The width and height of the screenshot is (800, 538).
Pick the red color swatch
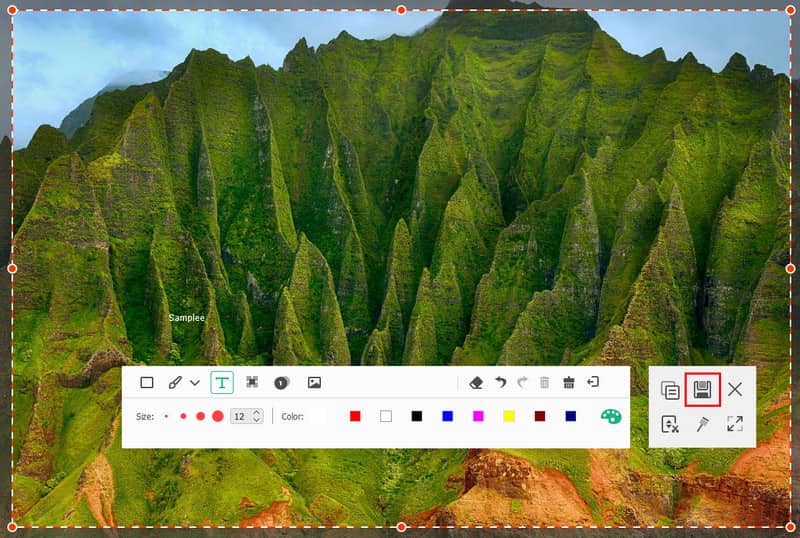355,416
